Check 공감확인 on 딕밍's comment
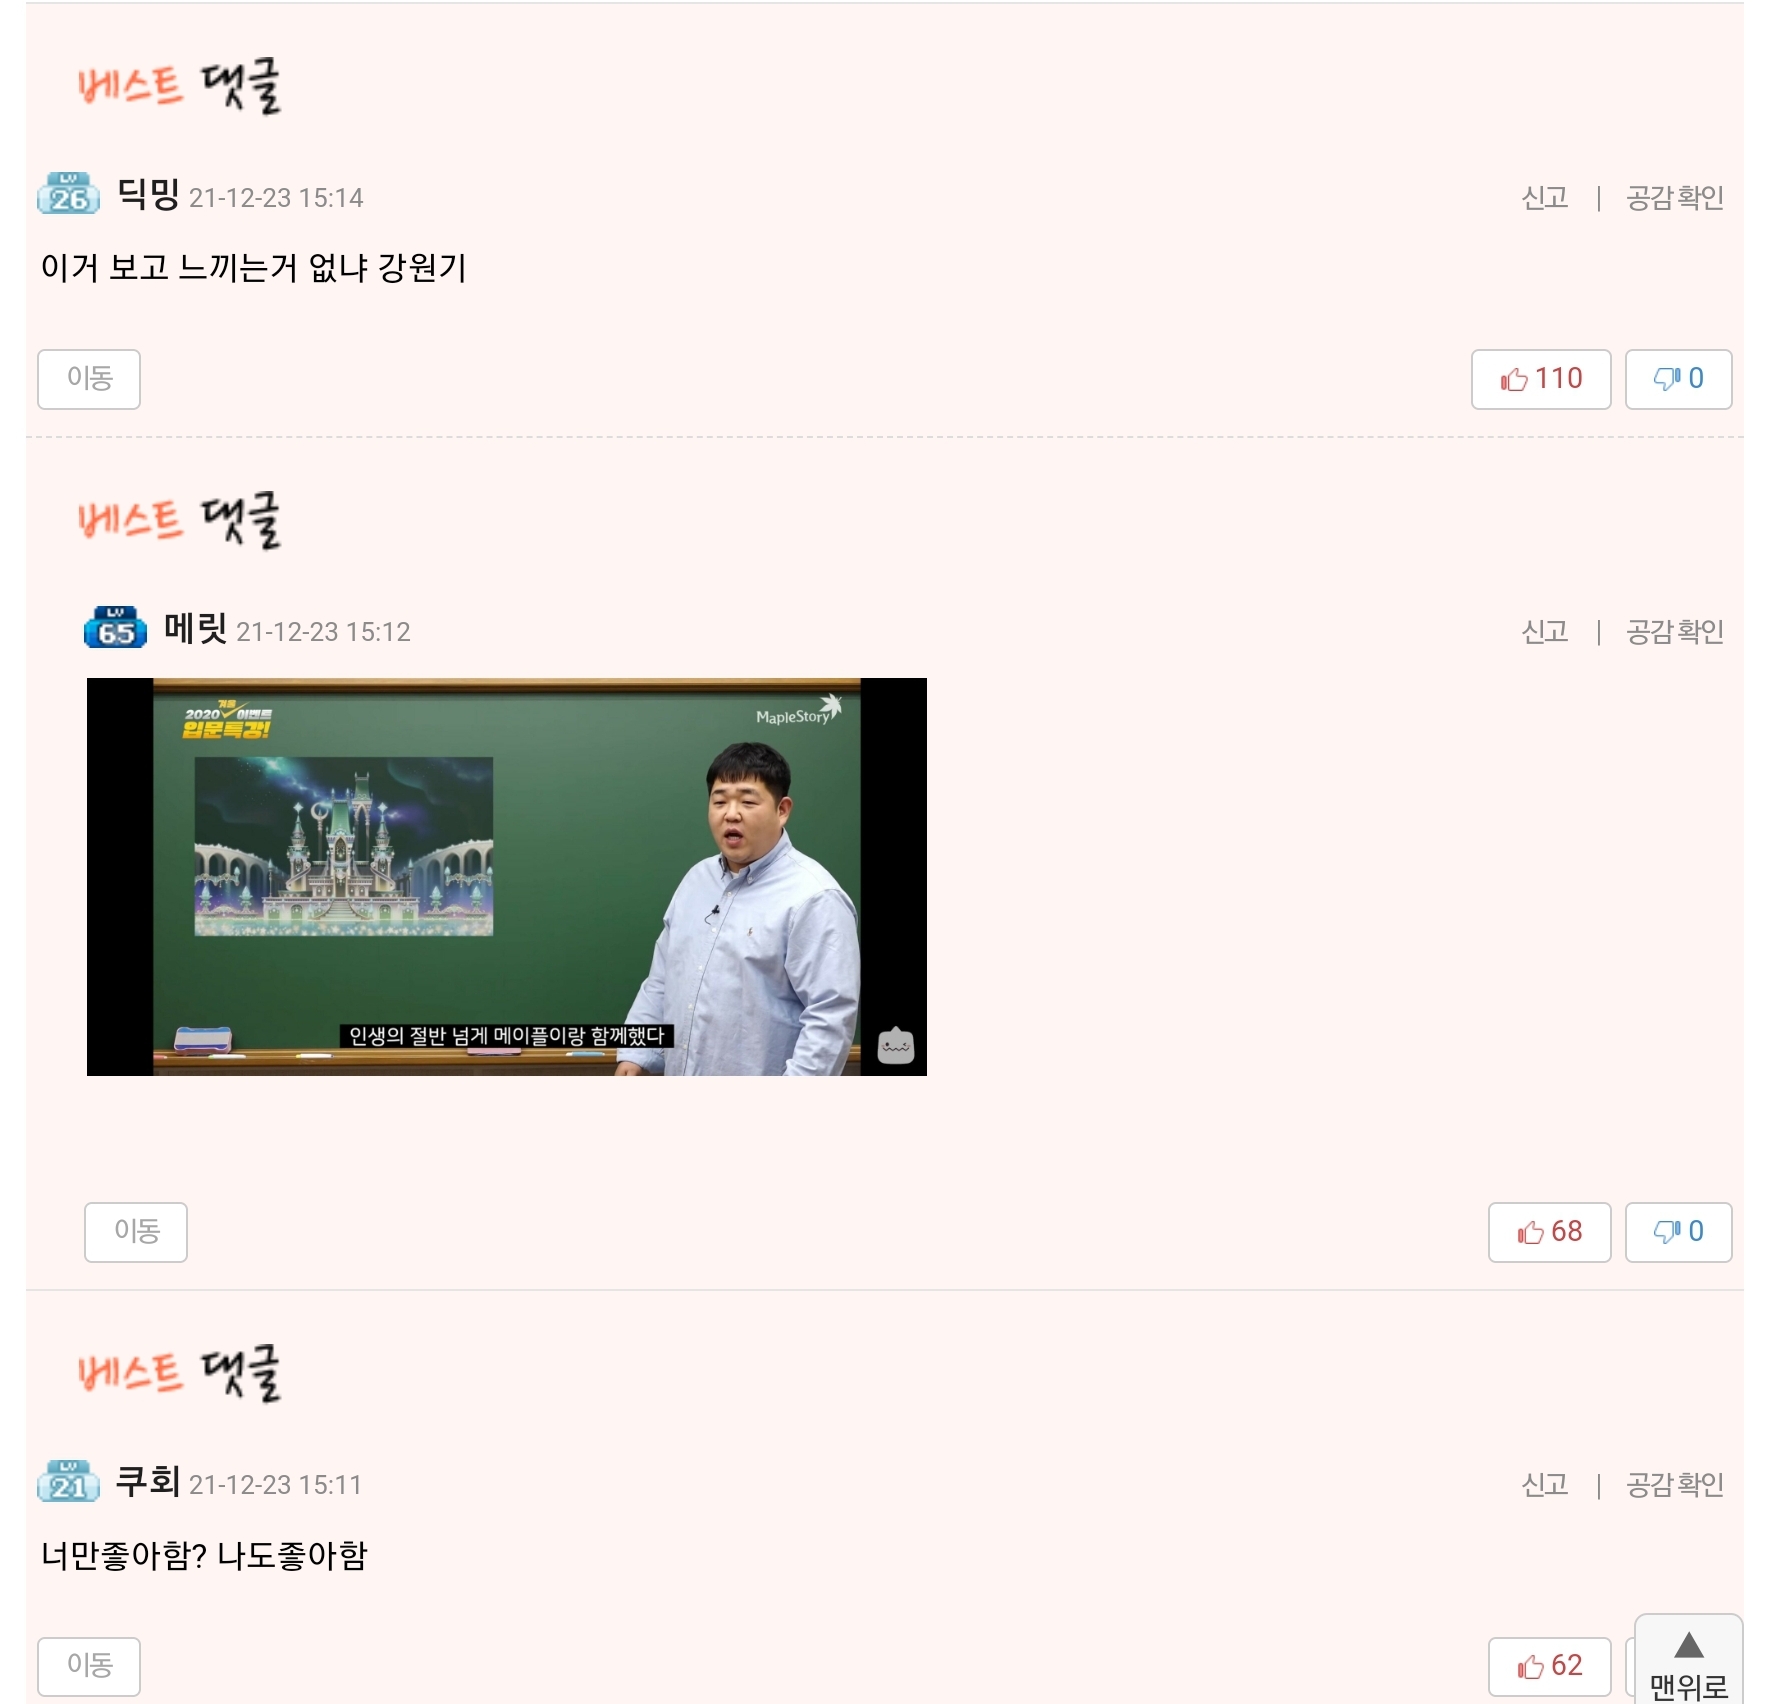Screen dimensions: 1767x1704 [x=1674, y=198]
